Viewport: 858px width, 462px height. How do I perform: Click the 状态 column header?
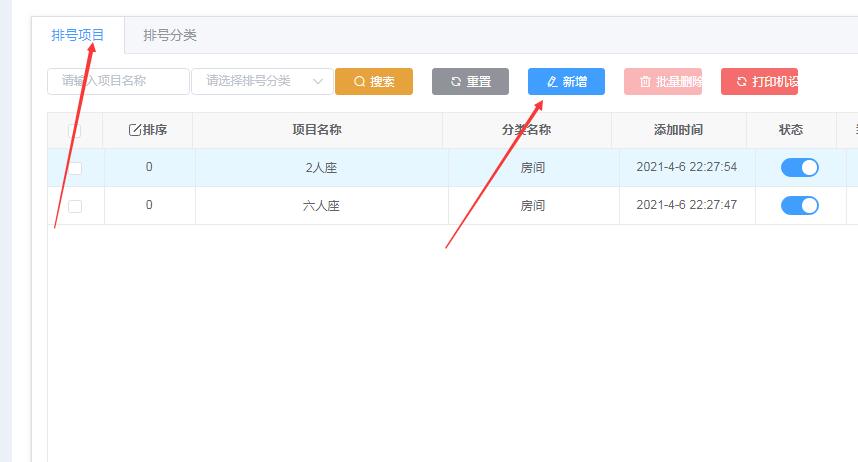click(791, 130)
